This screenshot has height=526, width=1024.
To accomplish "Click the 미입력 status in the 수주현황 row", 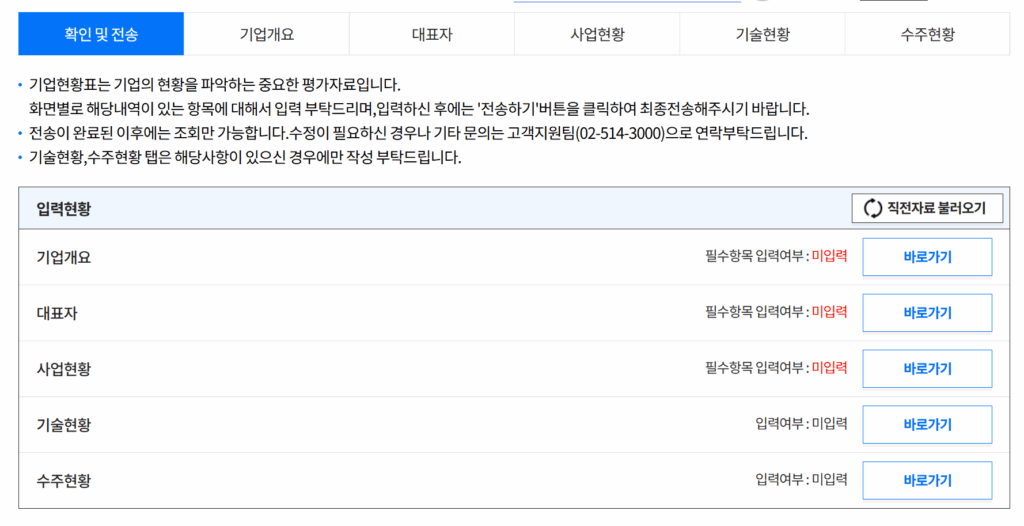I will (829, 480).
